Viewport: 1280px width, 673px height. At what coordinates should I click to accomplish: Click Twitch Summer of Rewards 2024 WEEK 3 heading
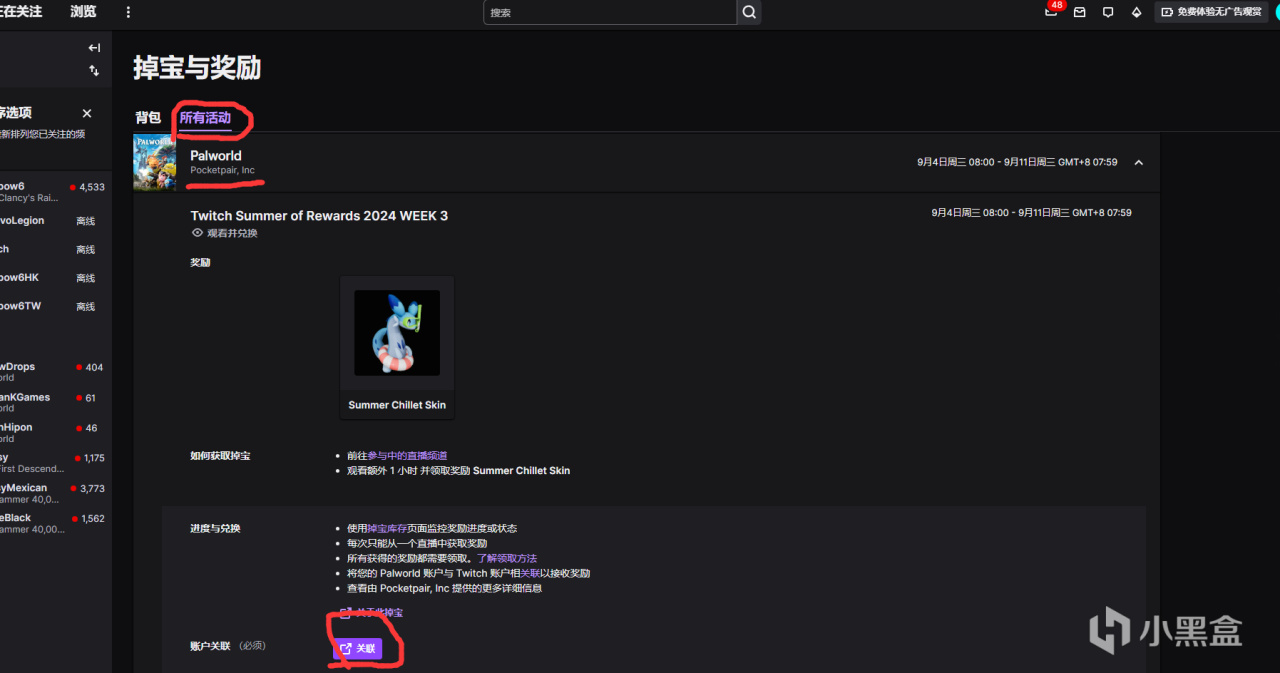[319, 216]
